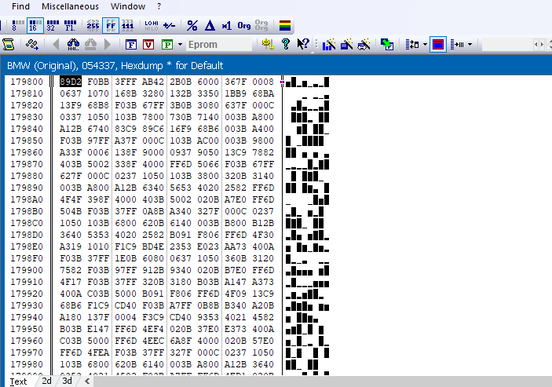Screen dimensions: 552x387
Task: Click the tab scroll left arrow
Action: click(x=87, y=381)
